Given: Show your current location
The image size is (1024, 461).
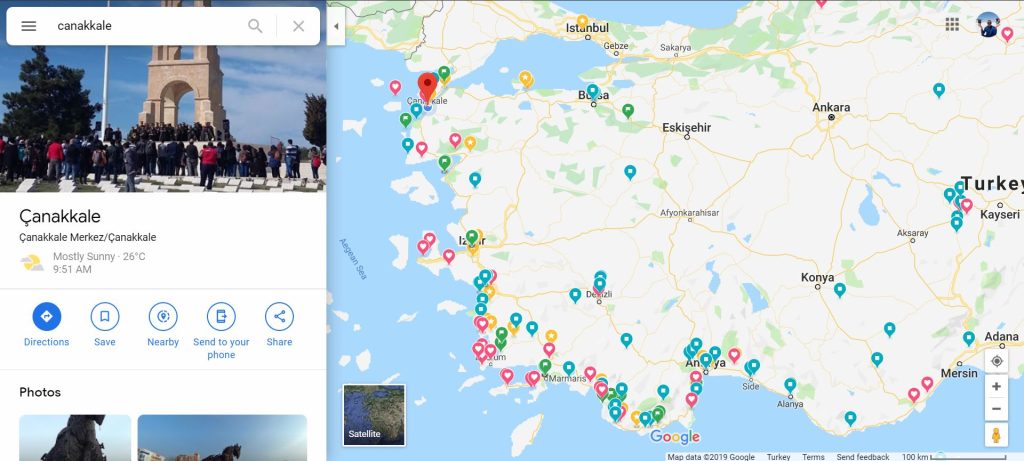Looking at the screenshot, I should pos(996,361).
